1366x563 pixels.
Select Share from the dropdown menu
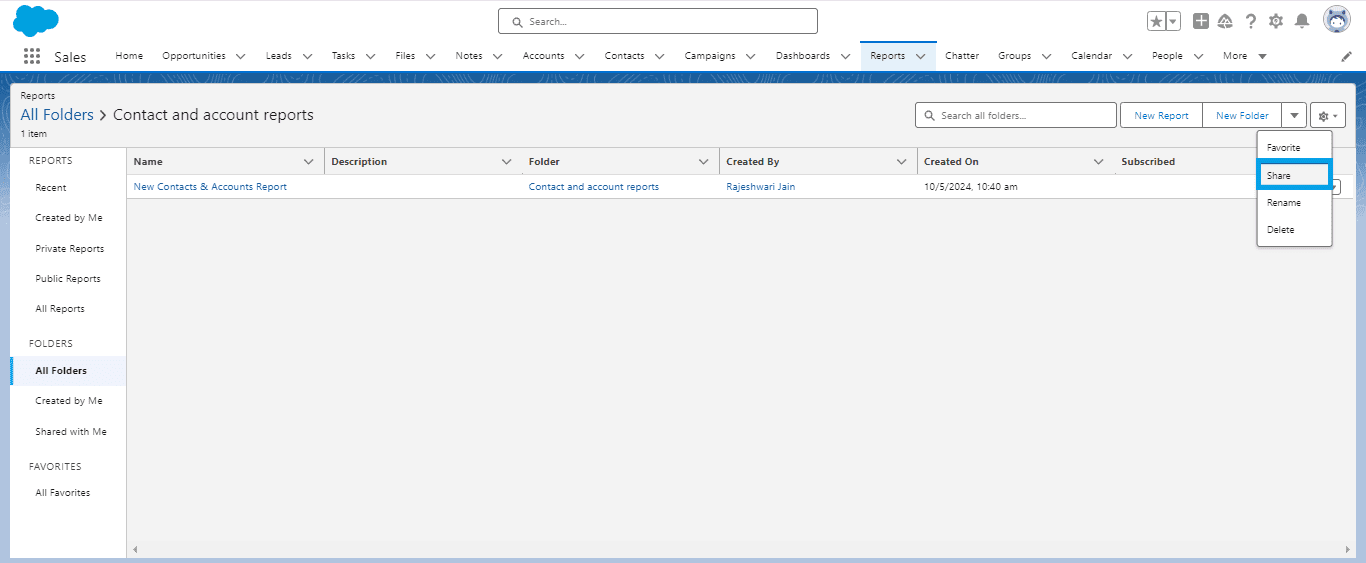(x=1293, y=176)
